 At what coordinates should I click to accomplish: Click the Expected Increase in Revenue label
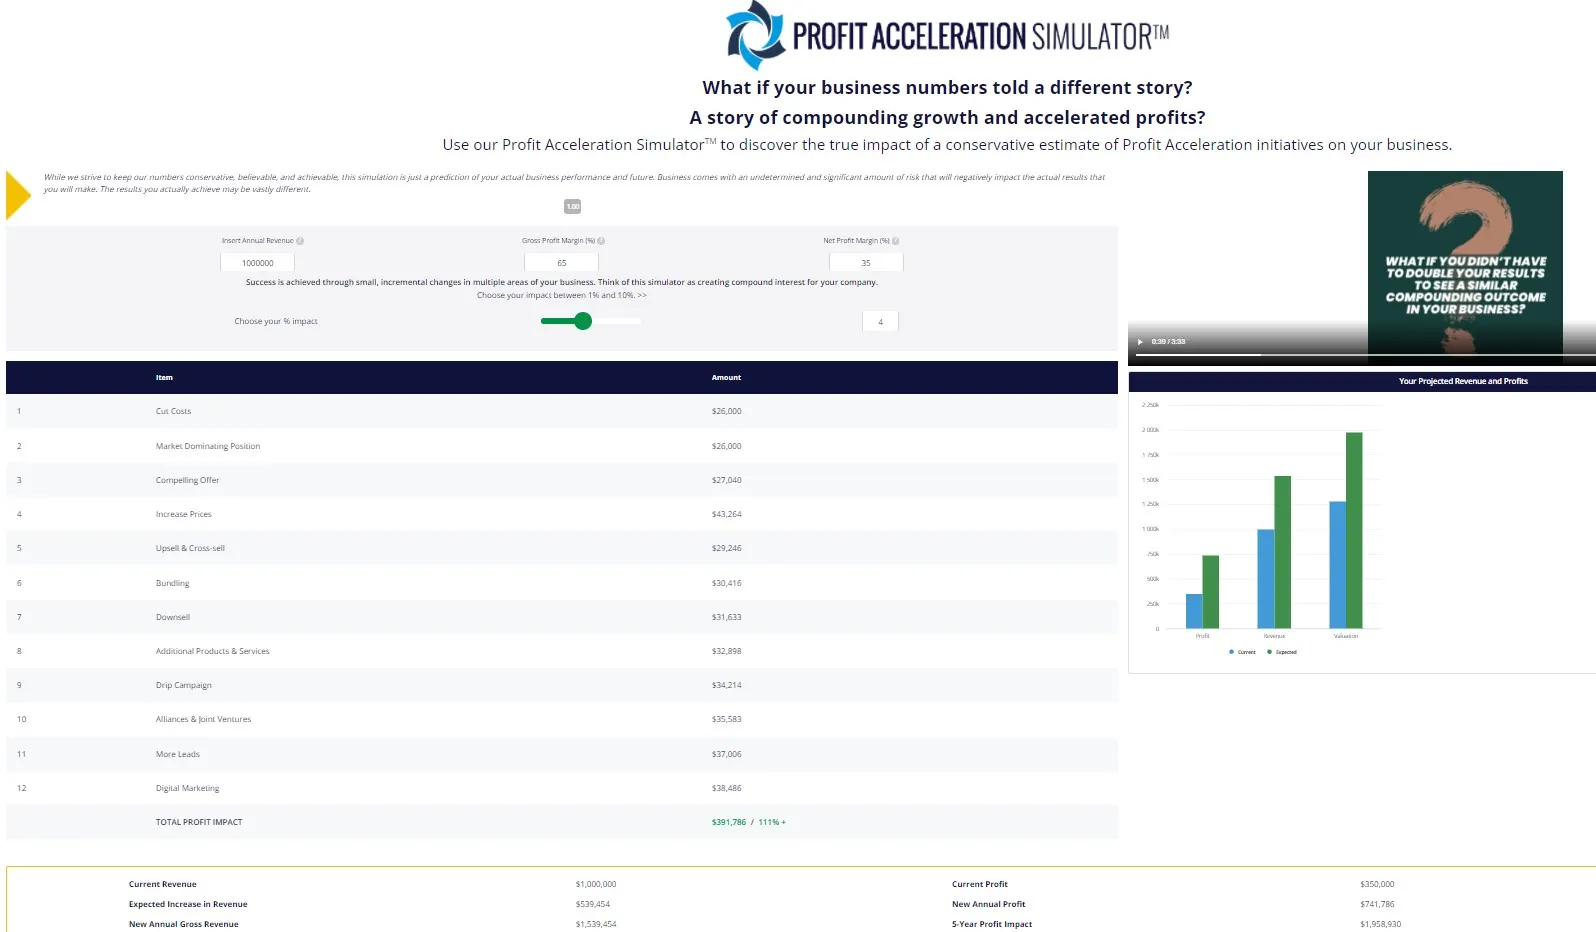click(188, 904)
